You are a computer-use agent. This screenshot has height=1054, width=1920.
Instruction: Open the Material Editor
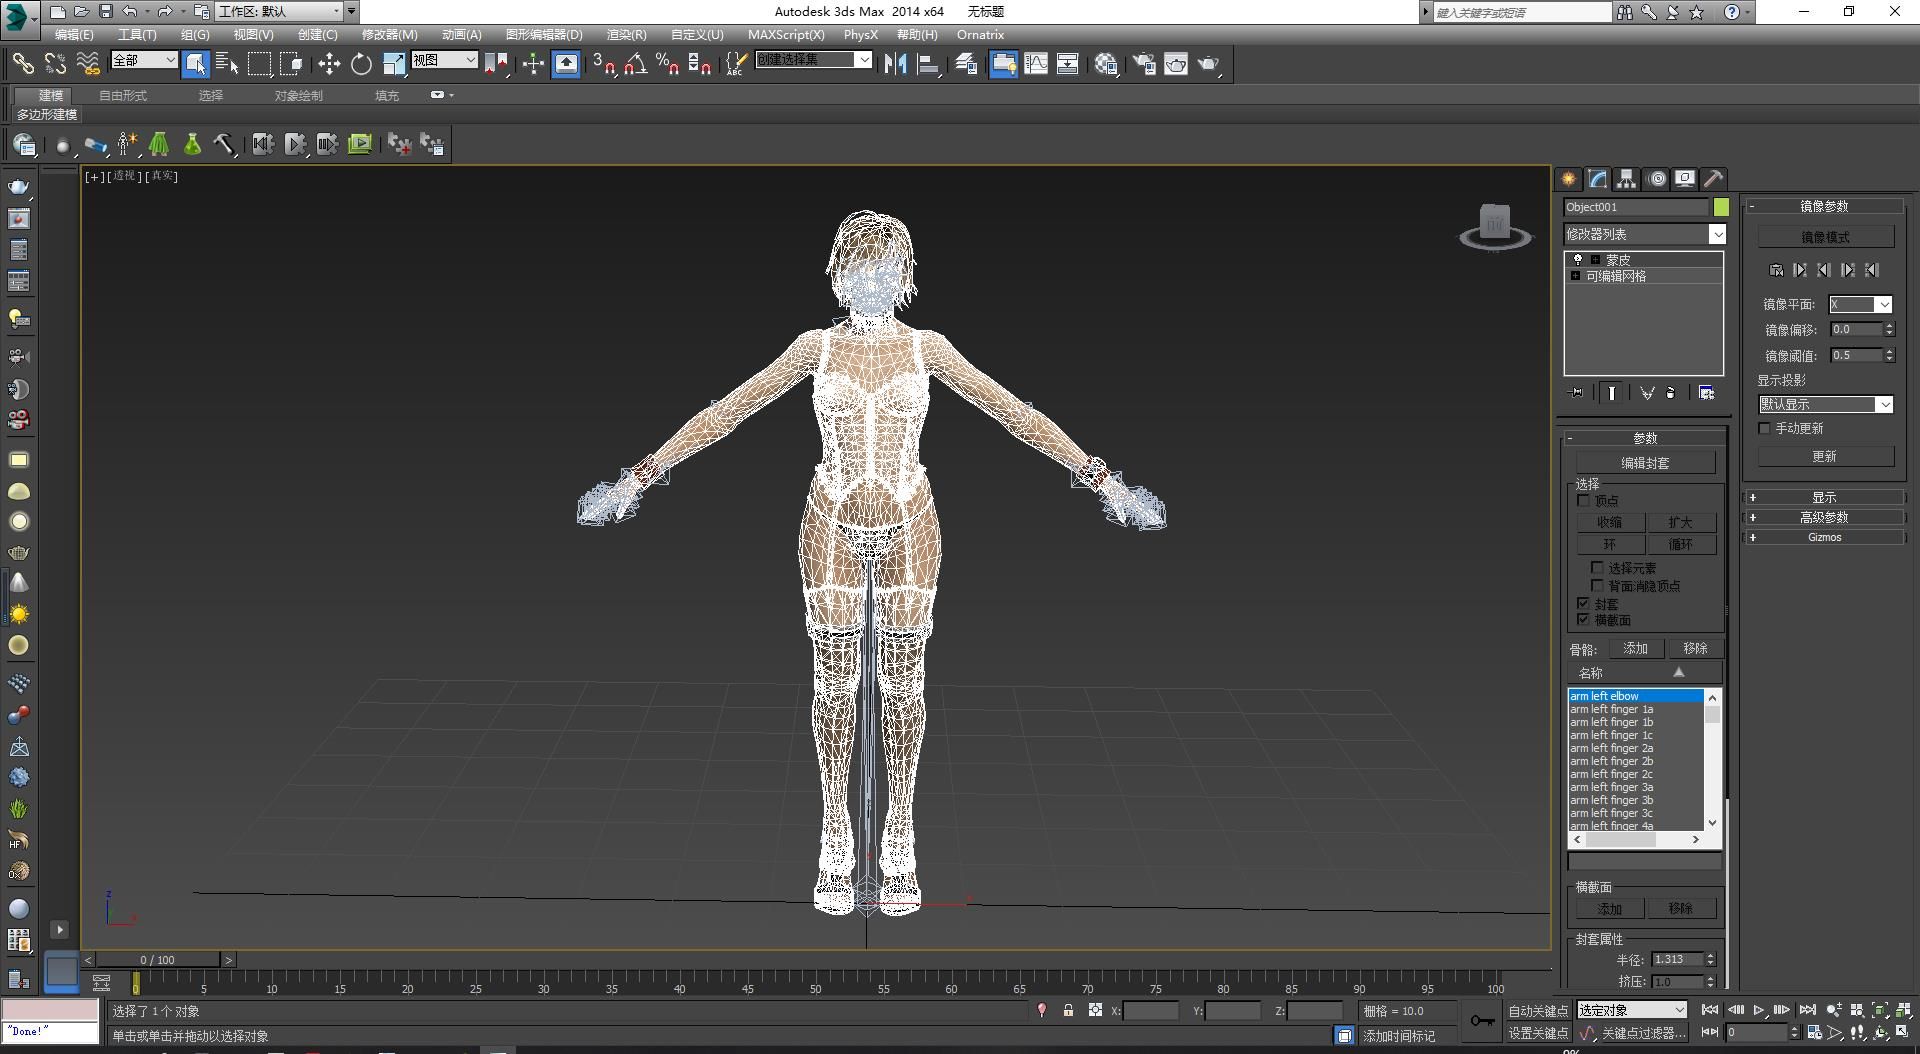click(1105, 64)
